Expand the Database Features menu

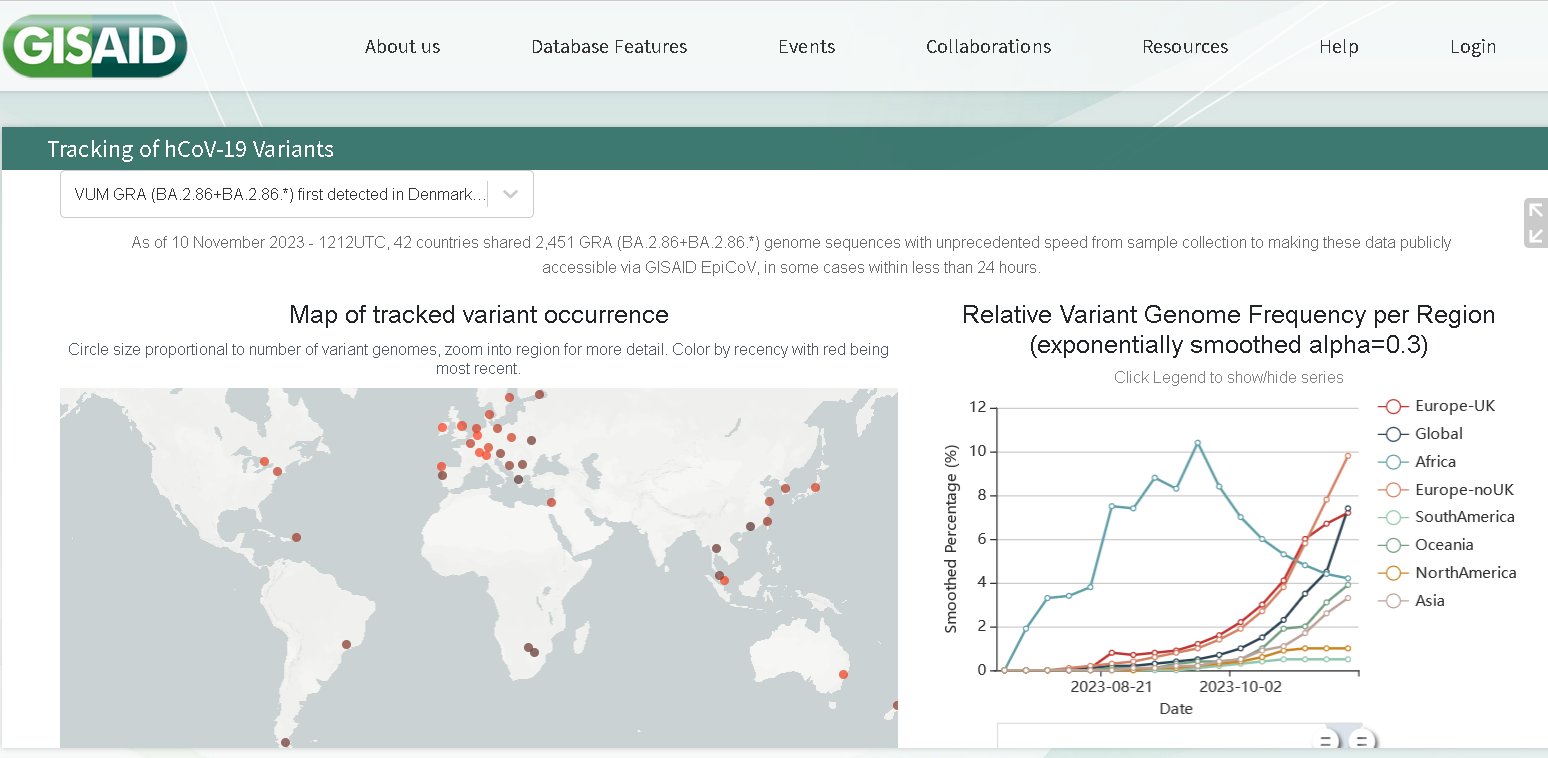[x=609, y=47]
